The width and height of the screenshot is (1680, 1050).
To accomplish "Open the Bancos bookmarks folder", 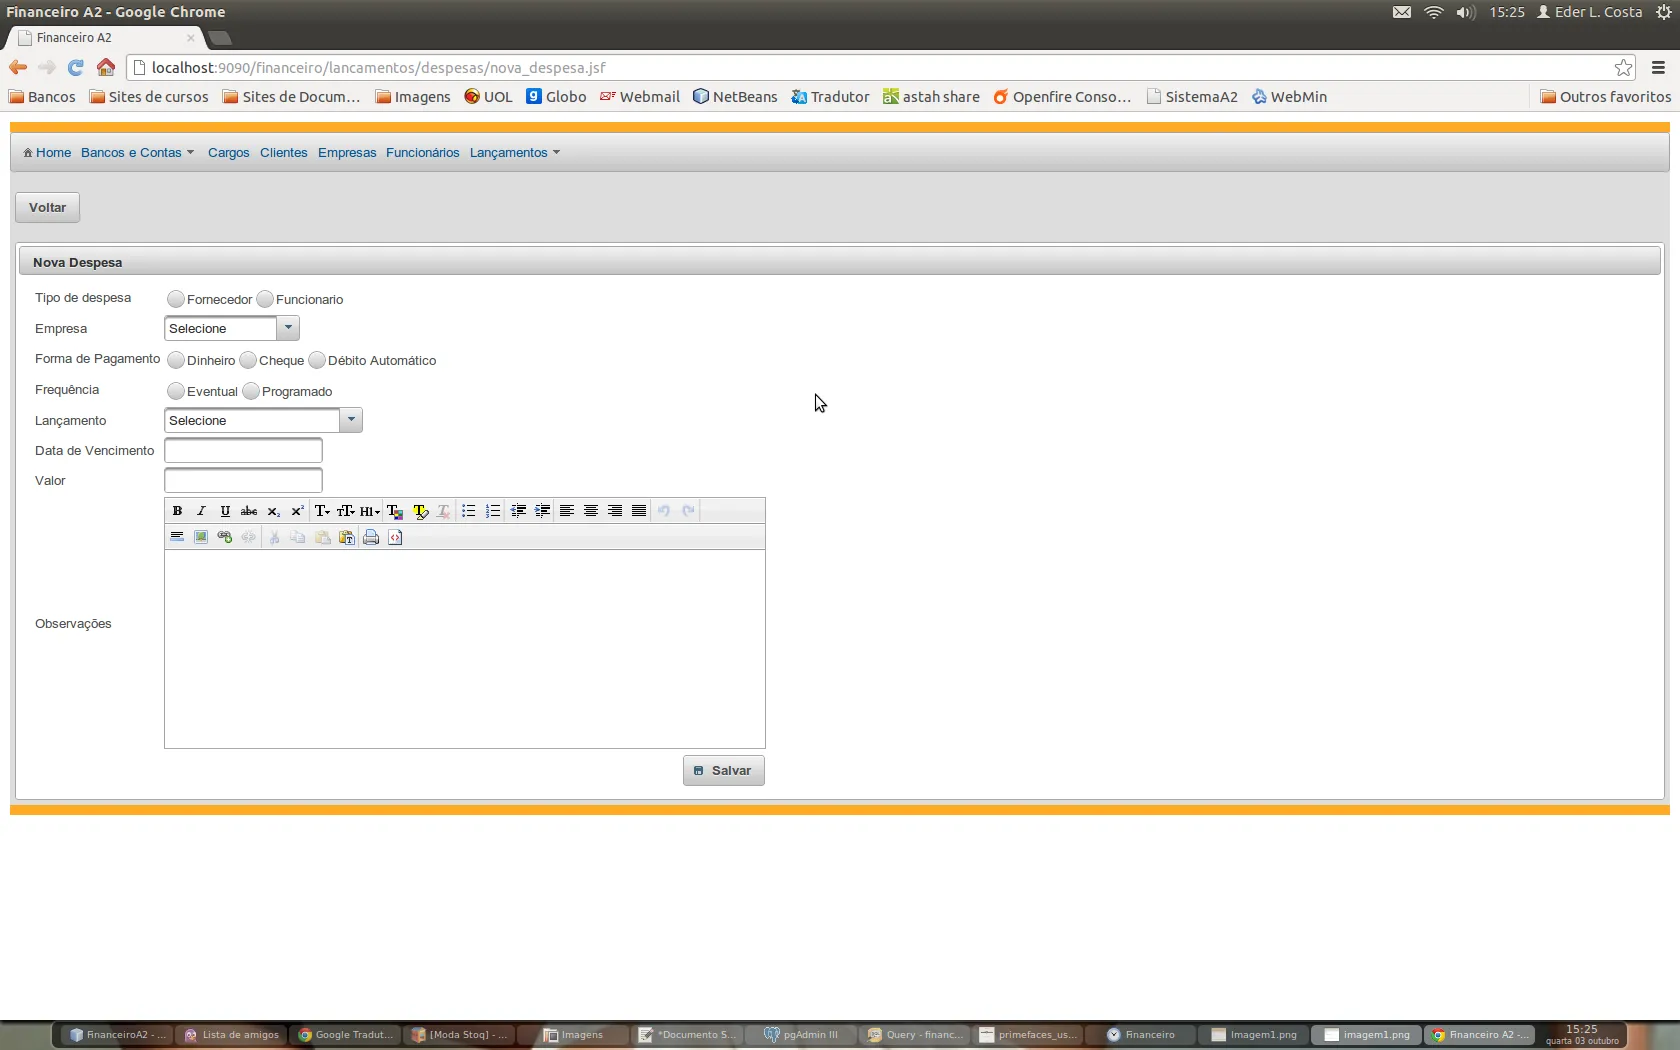I will tap(42, 97).
